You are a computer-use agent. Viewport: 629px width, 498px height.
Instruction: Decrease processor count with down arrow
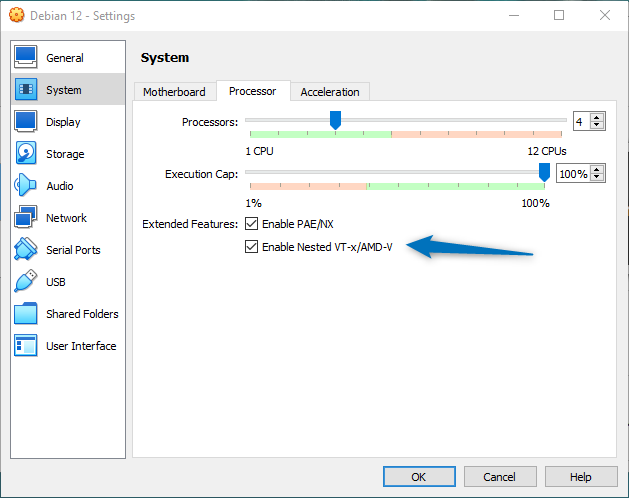(x=597, y=125)
